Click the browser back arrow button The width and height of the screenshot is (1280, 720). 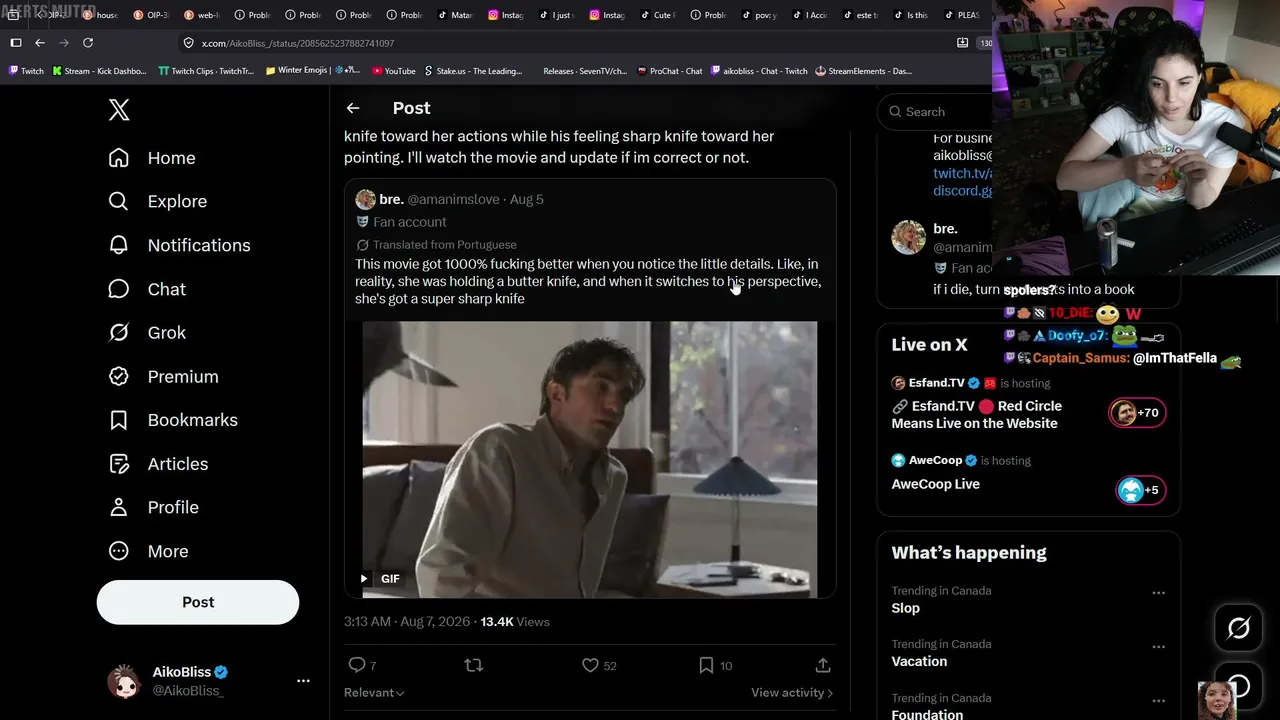pyautogui.click(x=40, y=43)
